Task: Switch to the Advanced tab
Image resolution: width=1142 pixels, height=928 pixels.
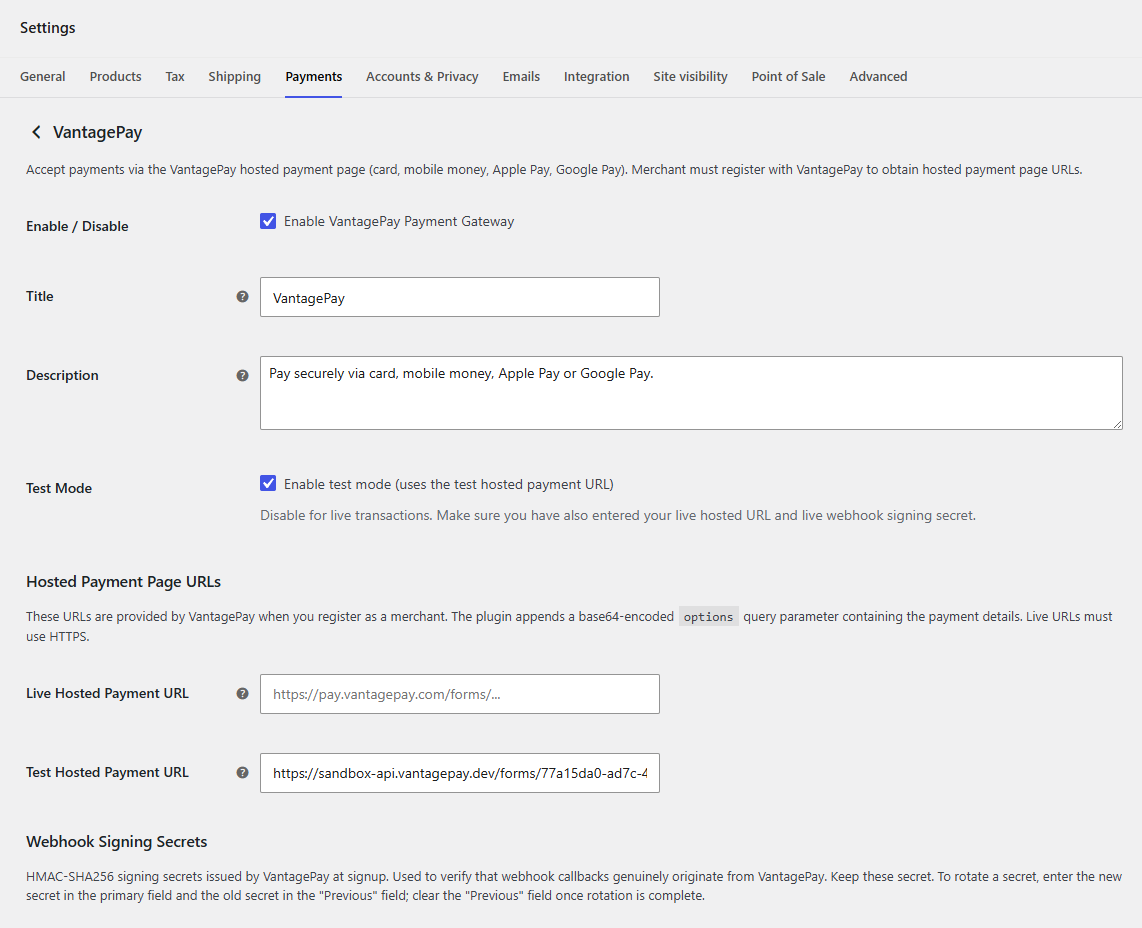Action: click(878, 76)
